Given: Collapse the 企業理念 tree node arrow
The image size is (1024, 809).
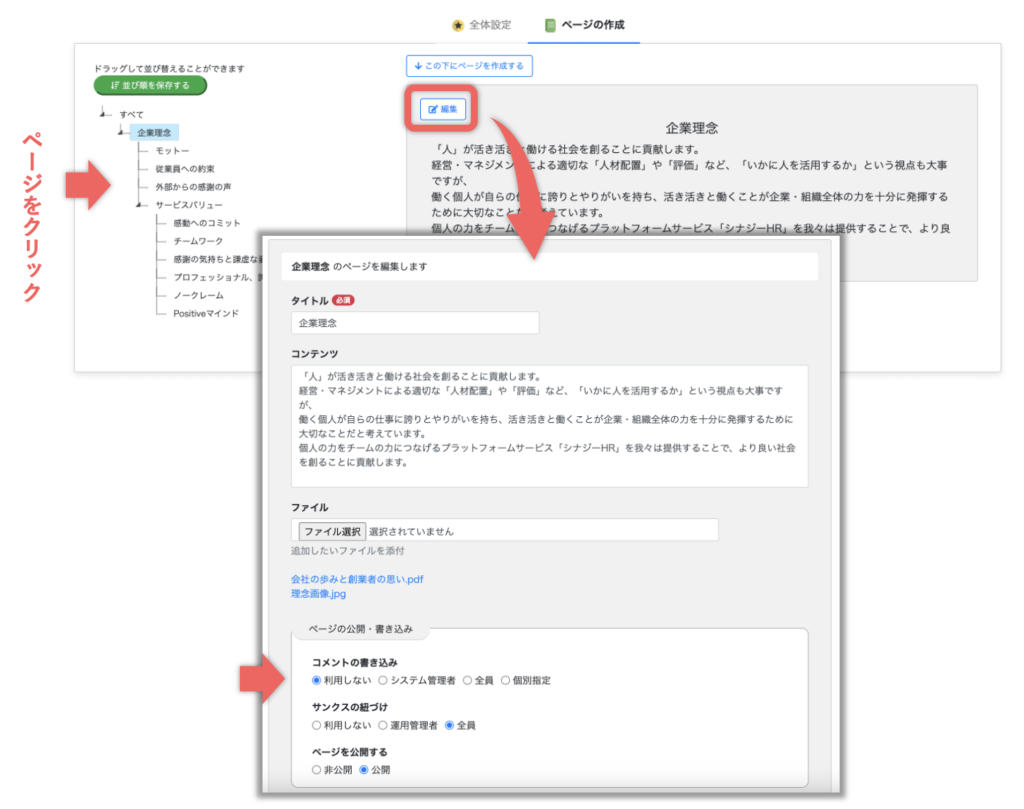Looking at the screenshot, I should coord(121,132).
